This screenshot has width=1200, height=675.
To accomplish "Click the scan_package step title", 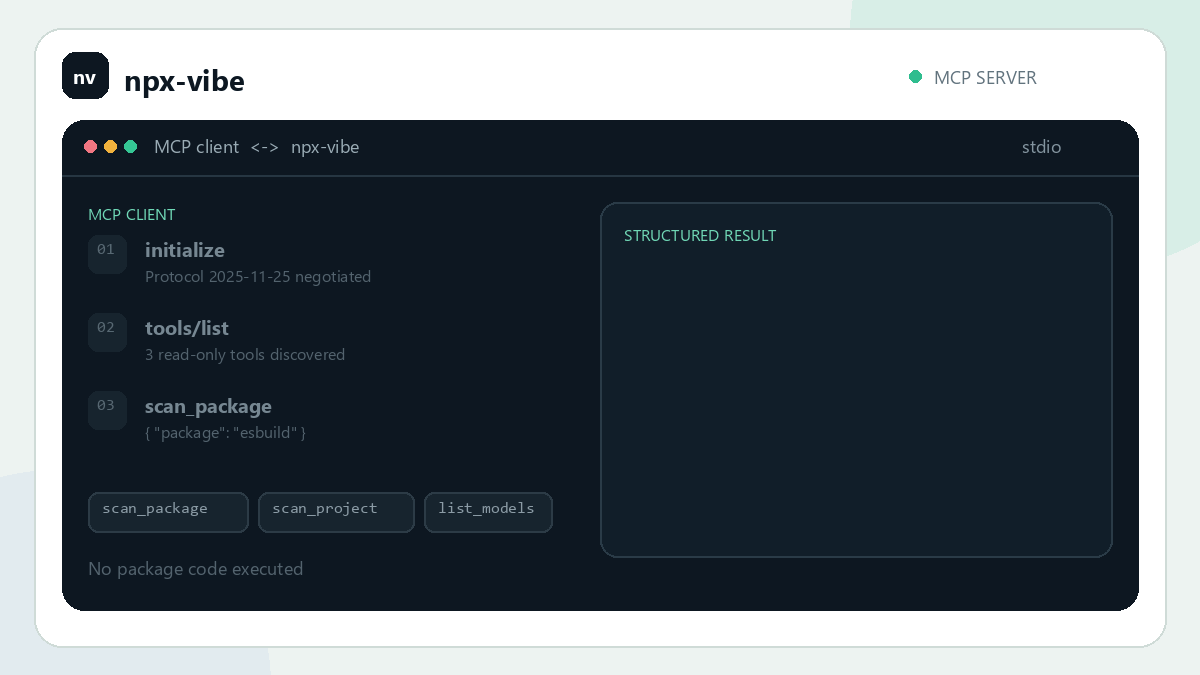I will 208,406.
